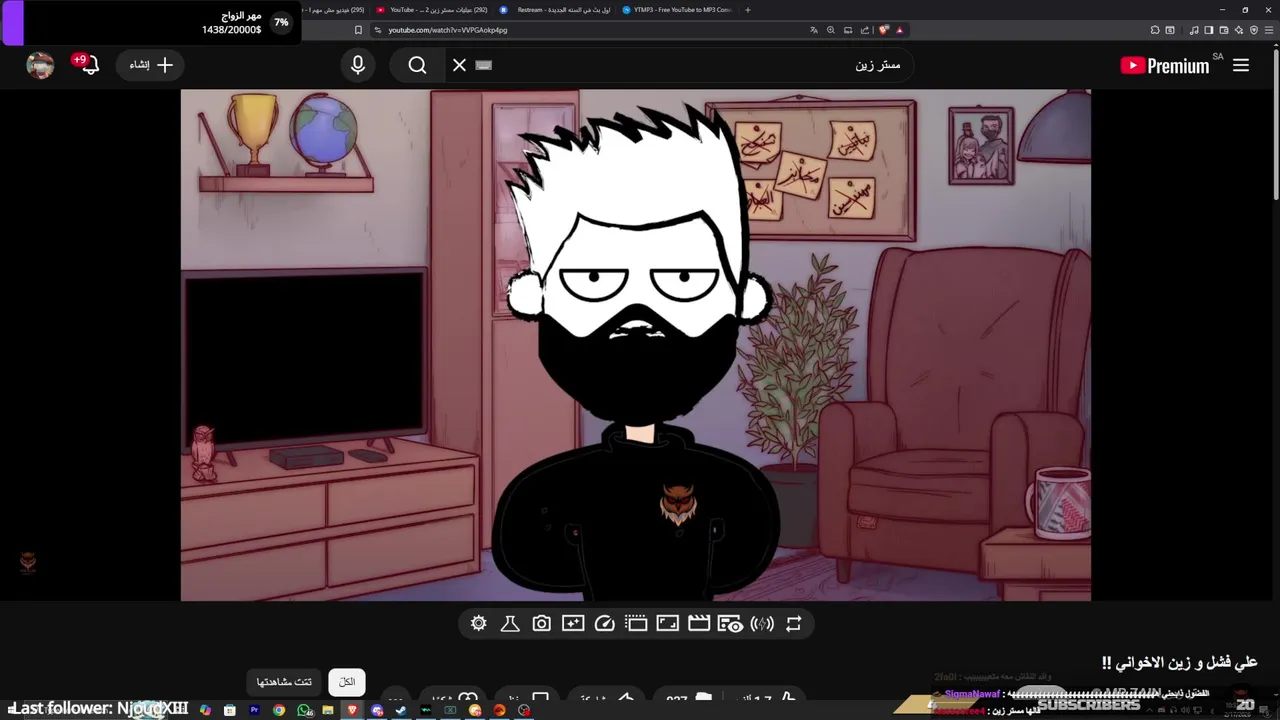This screenshot has height=720, width=1280.
Task: Open Premiere Pro from the taskbar
Action: click(x=254, y=710)
